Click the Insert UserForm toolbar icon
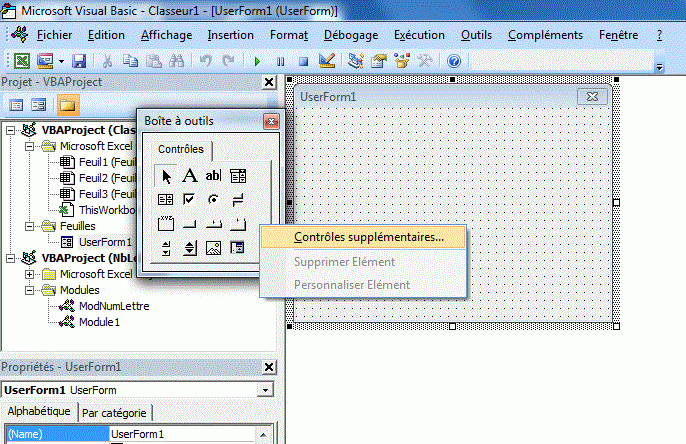The height and width of the screenshot is (444, 686). (45, 61)
